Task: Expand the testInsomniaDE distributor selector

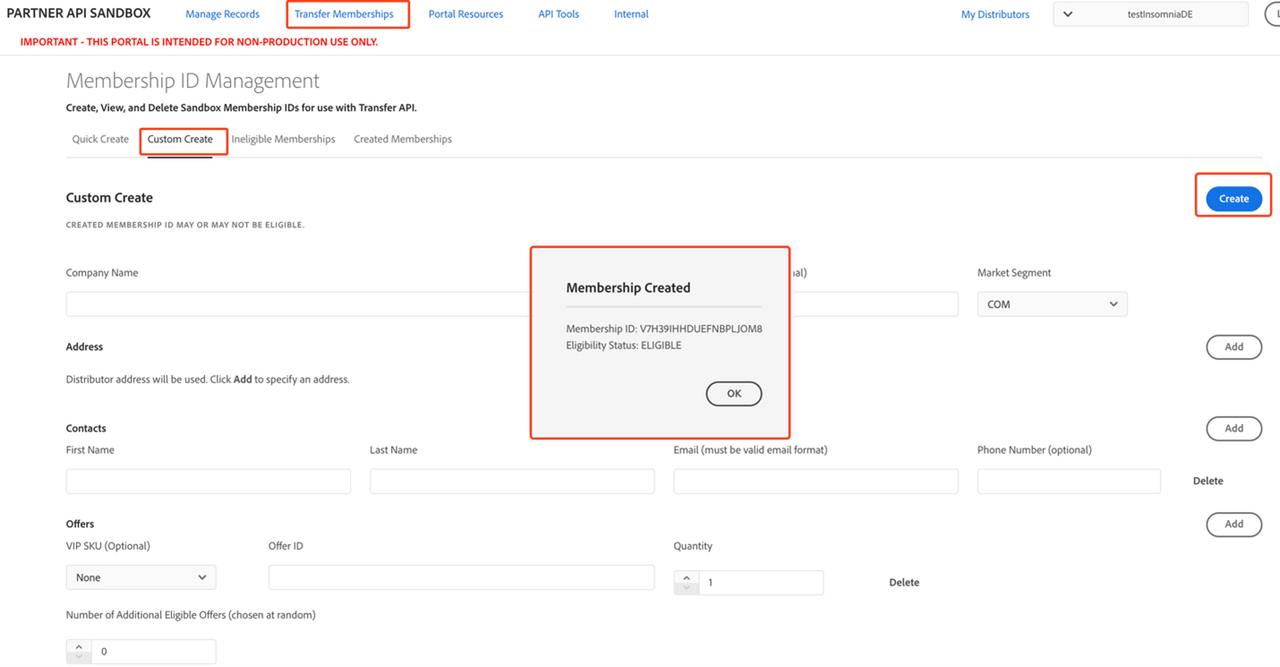Action: pyautogui.click(x=1149, y=14)
